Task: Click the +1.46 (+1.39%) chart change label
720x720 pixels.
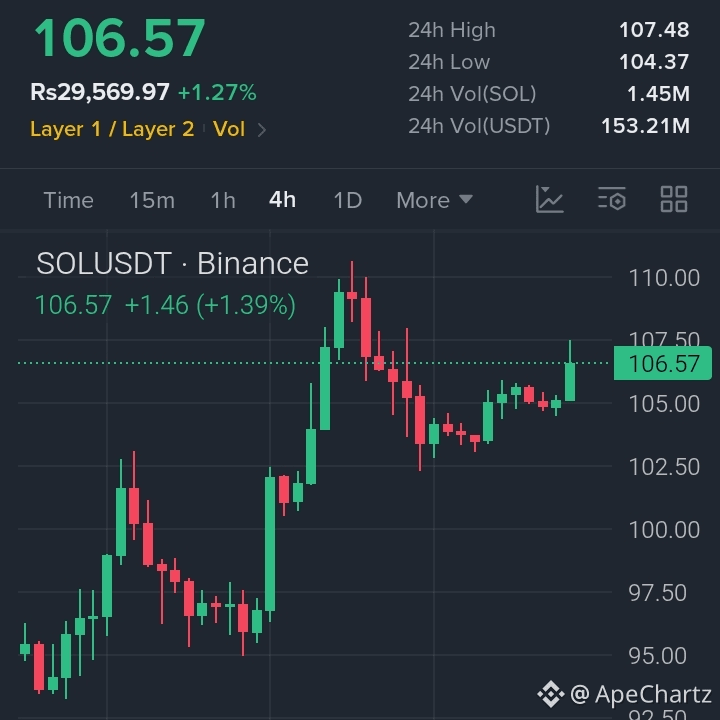Action: 210,305
